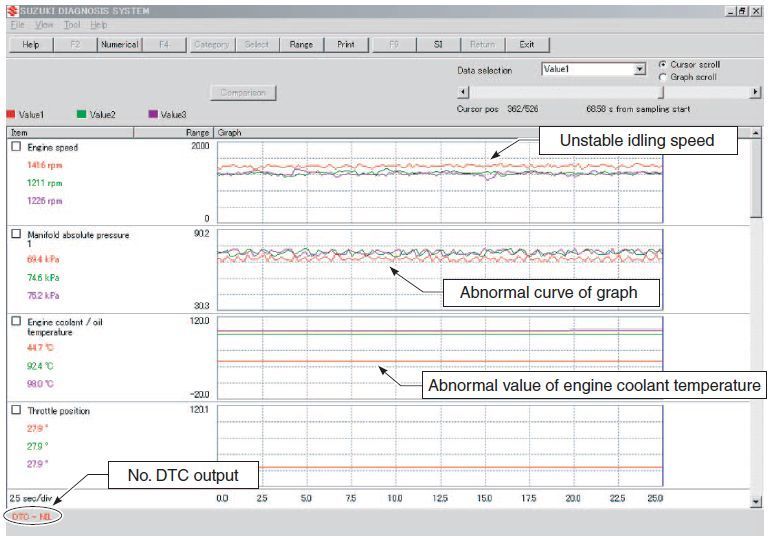Check the Manifold absolute pressure checkbox

16,234
